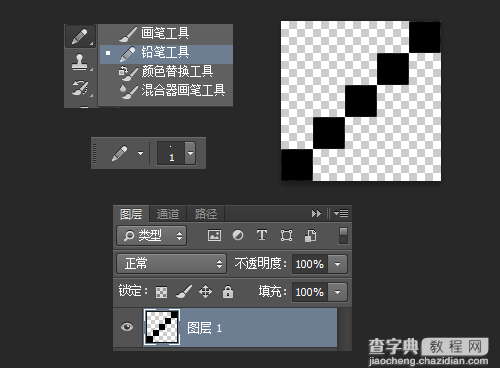This screenshot has width=500, height=368.
Task: Open the 类型 filter dropdown
Action: click(152, 236)
